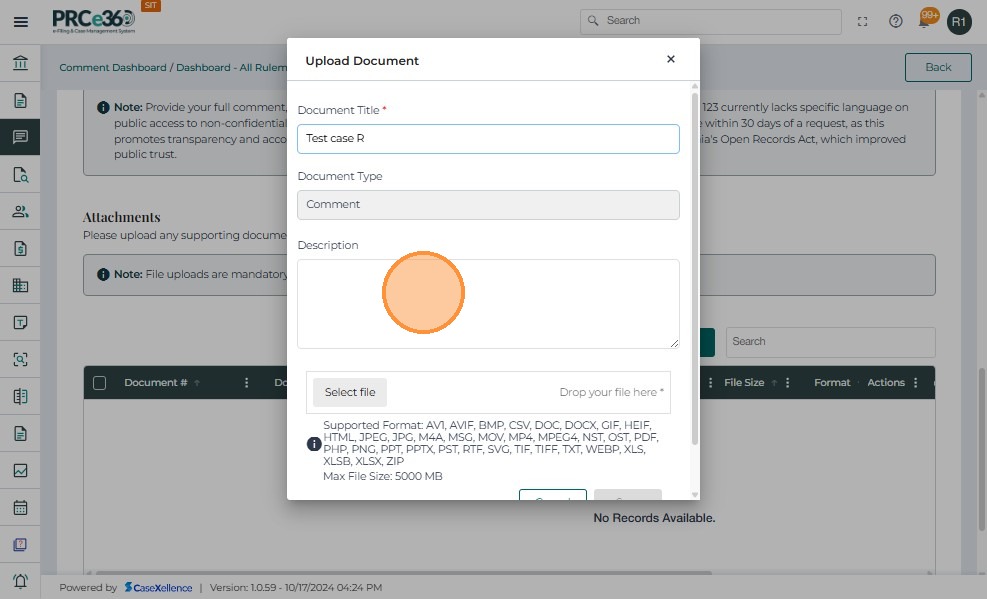This screenshot has width=987, height=599.
Task: Open Document # column options menu
Action: coord(247,382)
